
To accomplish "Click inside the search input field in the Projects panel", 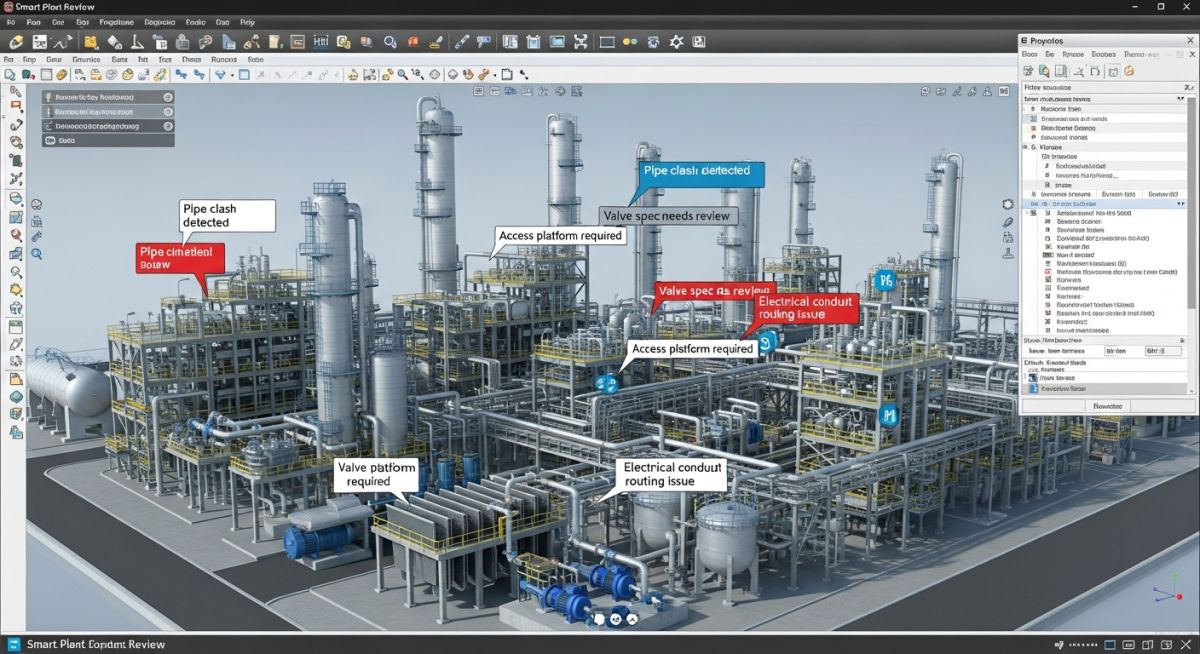I will (1100, 87).
